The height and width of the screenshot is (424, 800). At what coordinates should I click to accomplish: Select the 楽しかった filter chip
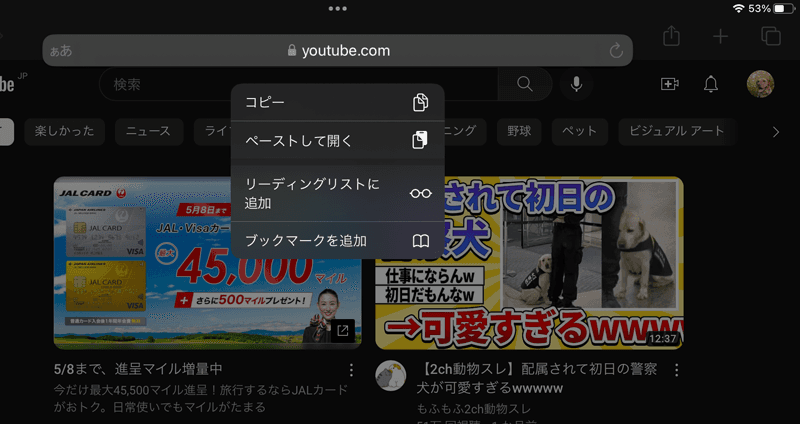[64, 132]
